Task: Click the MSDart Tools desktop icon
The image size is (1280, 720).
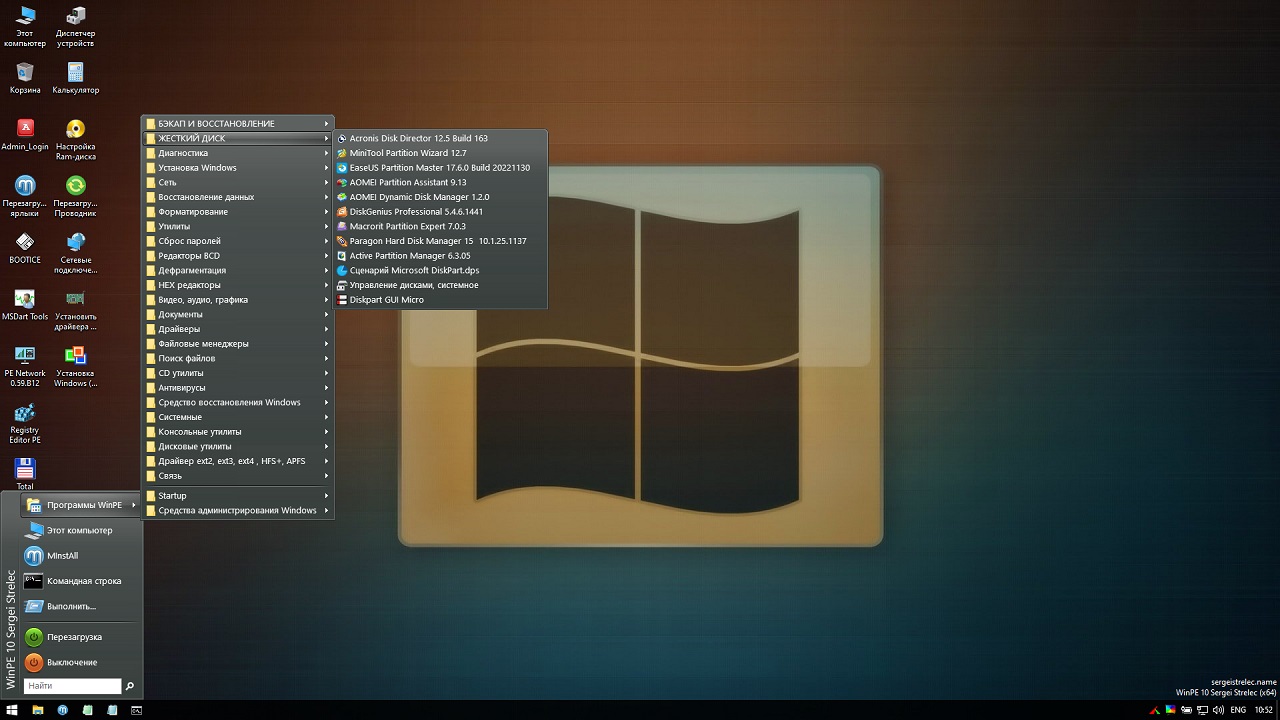Action: click(25, 300)
